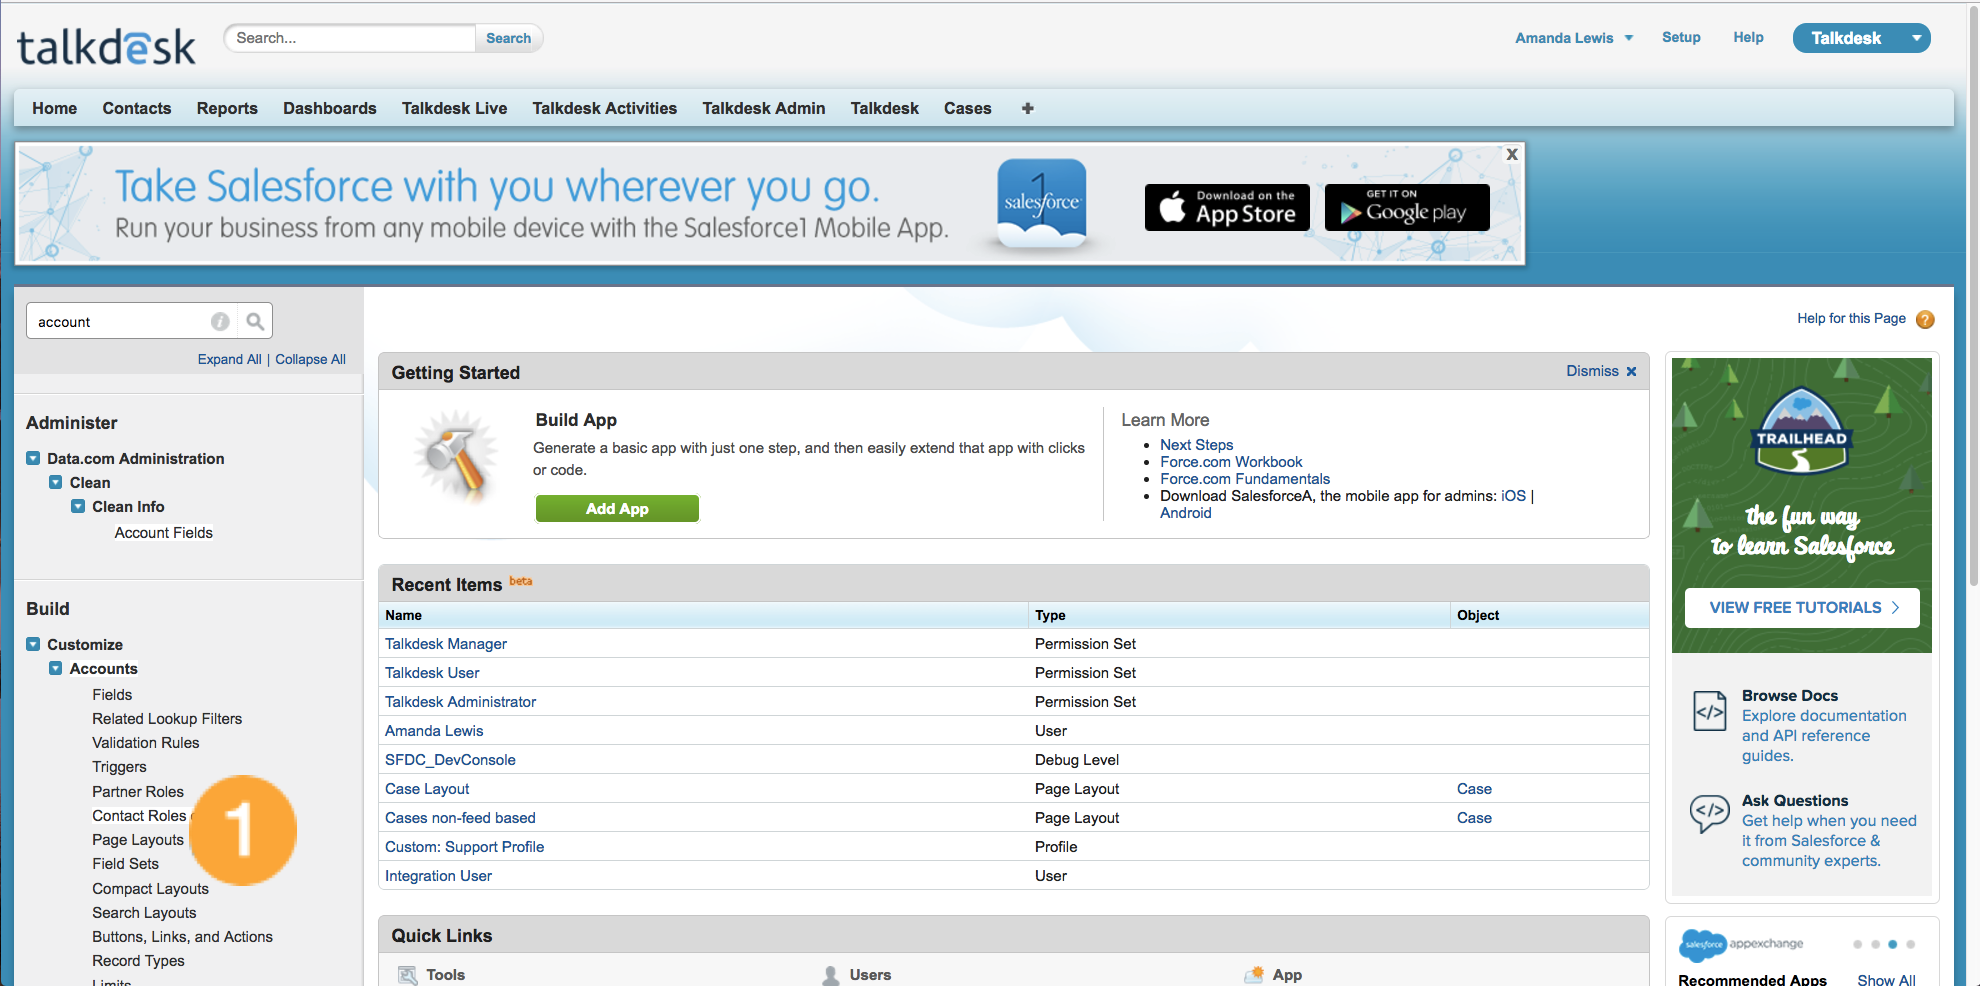Click the magnifier icon in setup search
Screen dimensions: 1980x986
[255, 321]
